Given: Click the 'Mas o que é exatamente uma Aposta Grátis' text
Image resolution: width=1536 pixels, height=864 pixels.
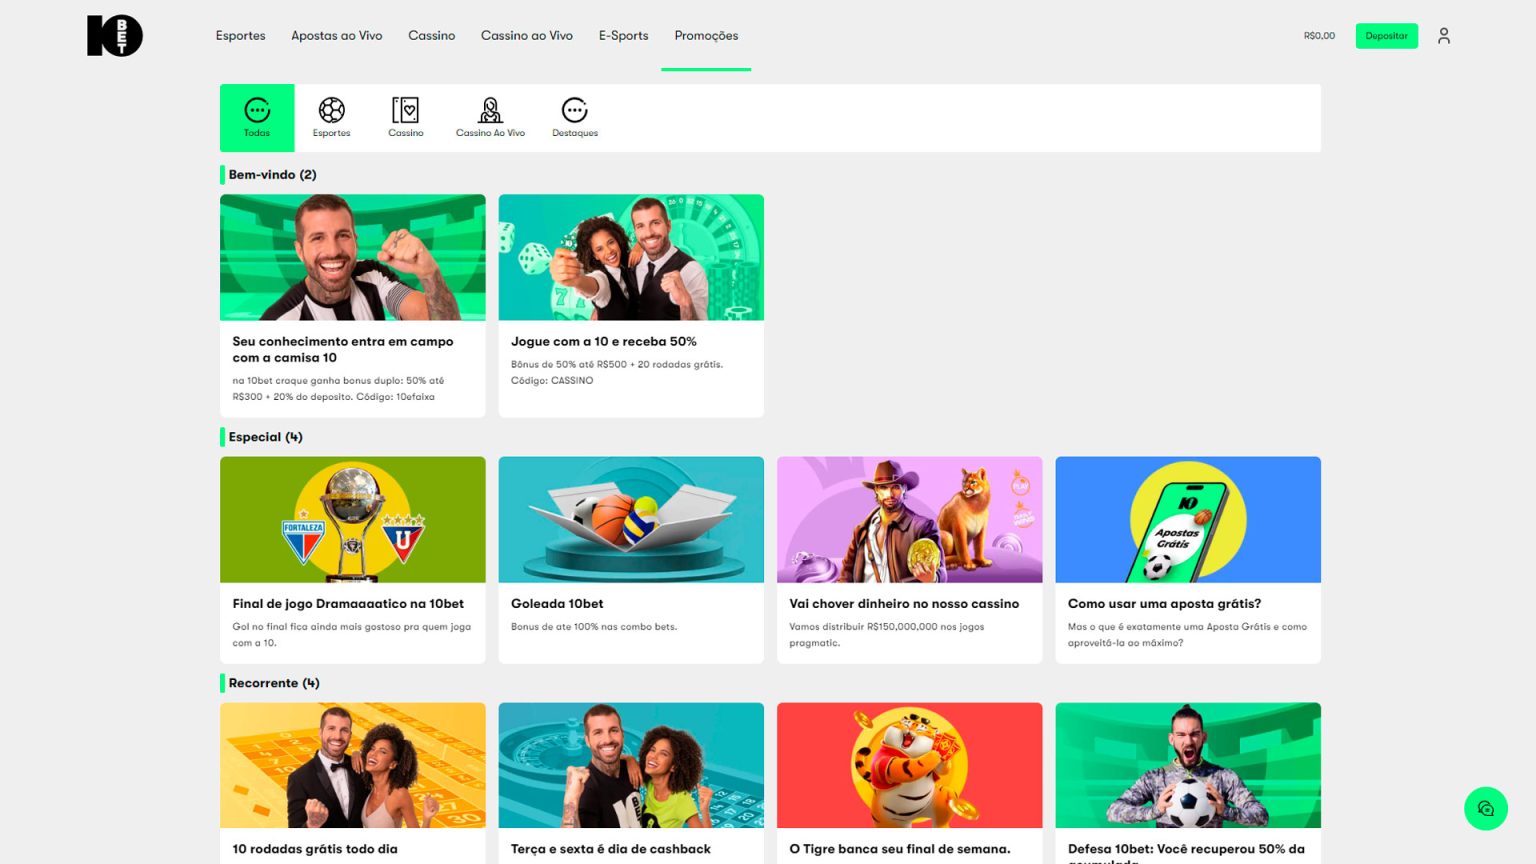Looking at the screenshot, I should point(1187,635).
